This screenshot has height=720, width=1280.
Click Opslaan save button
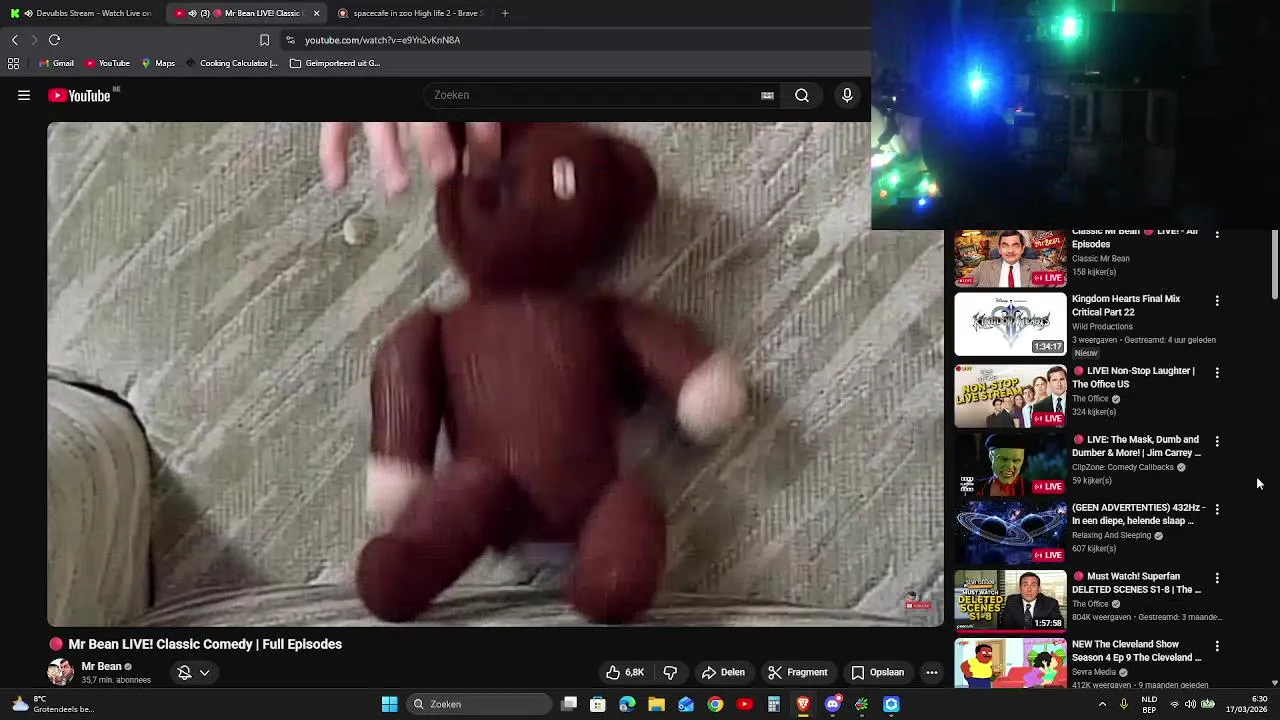click(877, 672)
